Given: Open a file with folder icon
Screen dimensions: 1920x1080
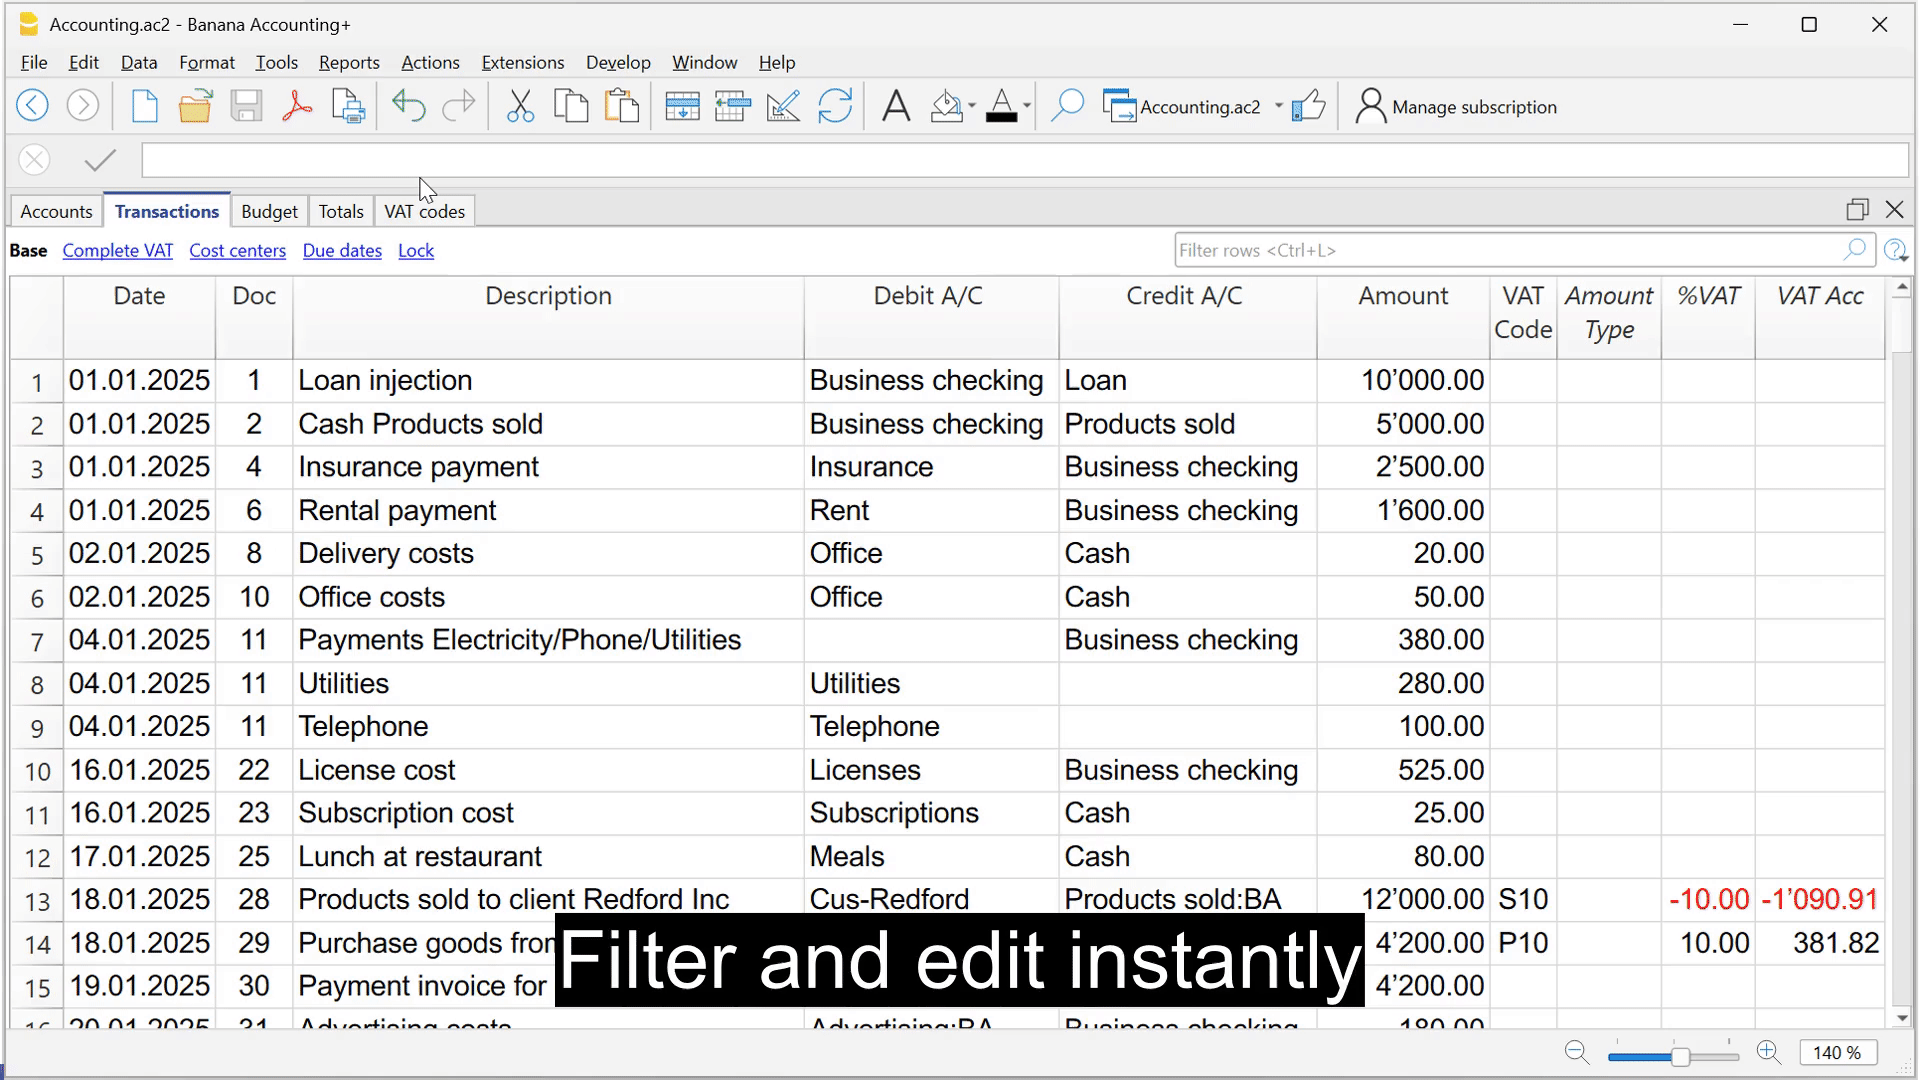Looking at the screenshot, I should tap(195, 106).
